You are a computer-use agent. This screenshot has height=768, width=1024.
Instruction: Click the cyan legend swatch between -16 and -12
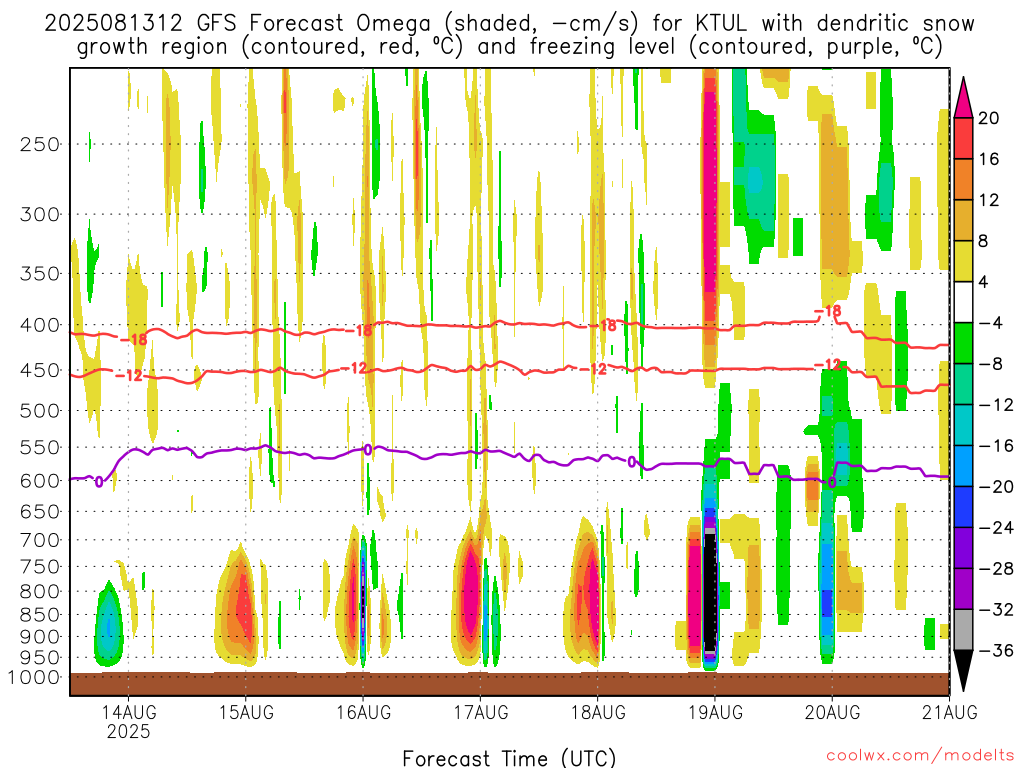(963, 424)
